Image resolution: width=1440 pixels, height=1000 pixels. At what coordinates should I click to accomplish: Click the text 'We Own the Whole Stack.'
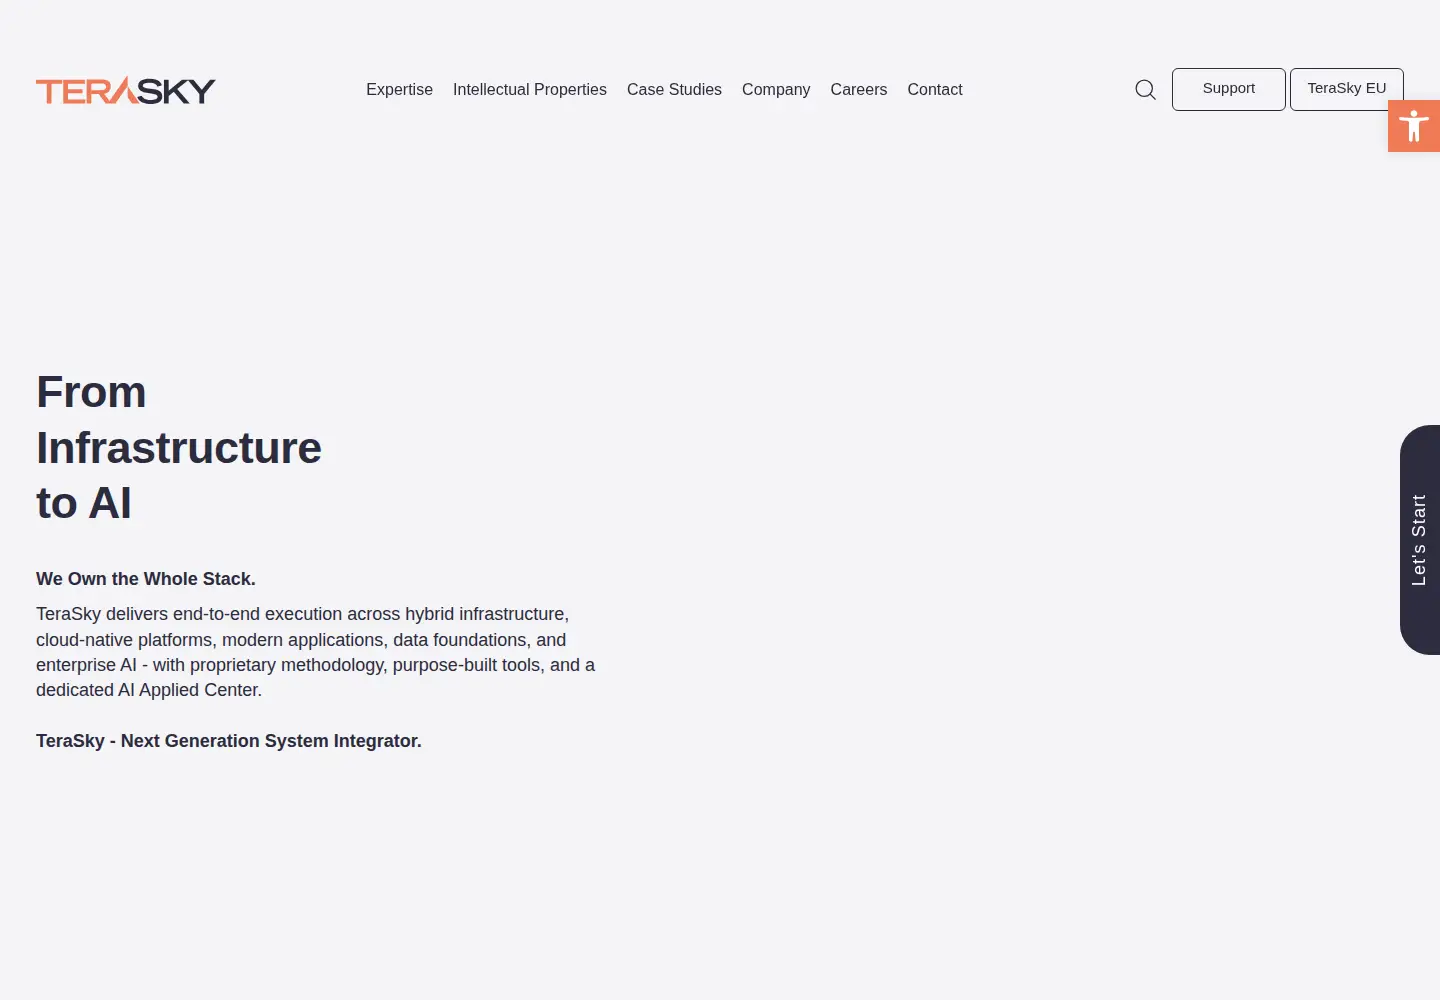146,579
